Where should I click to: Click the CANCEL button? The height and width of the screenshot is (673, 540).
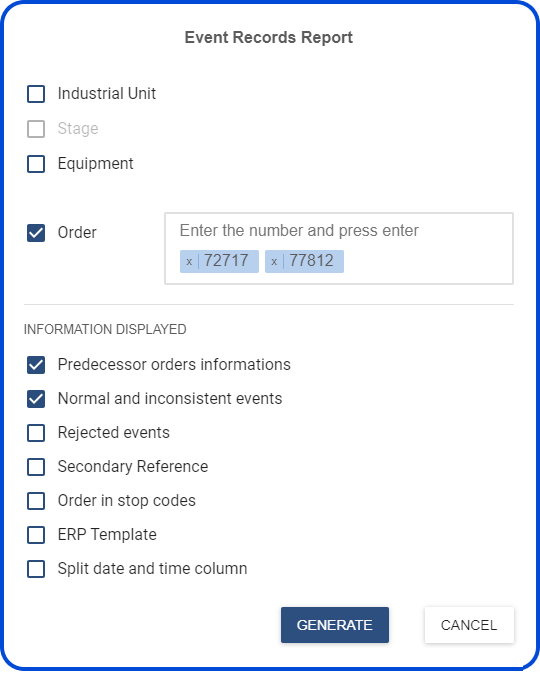coord(469,625)
